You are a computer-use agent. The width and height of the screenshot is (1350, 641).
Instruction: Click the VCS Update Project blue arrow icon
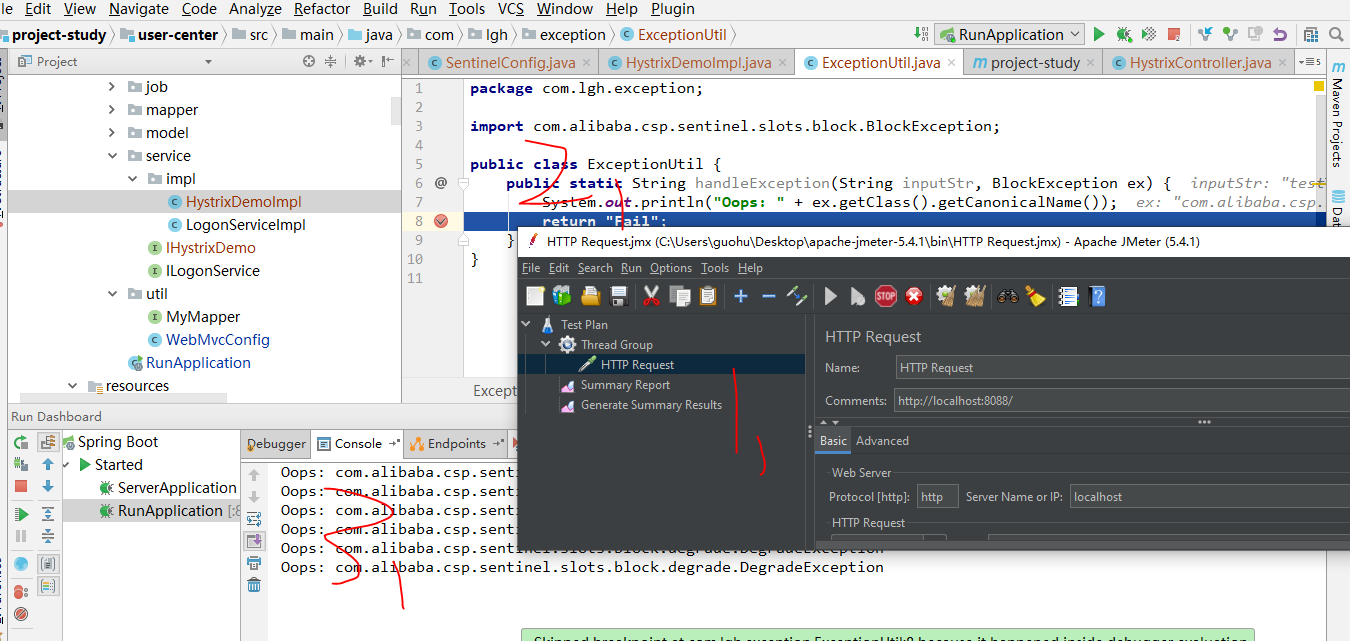tap(1205, 34)
